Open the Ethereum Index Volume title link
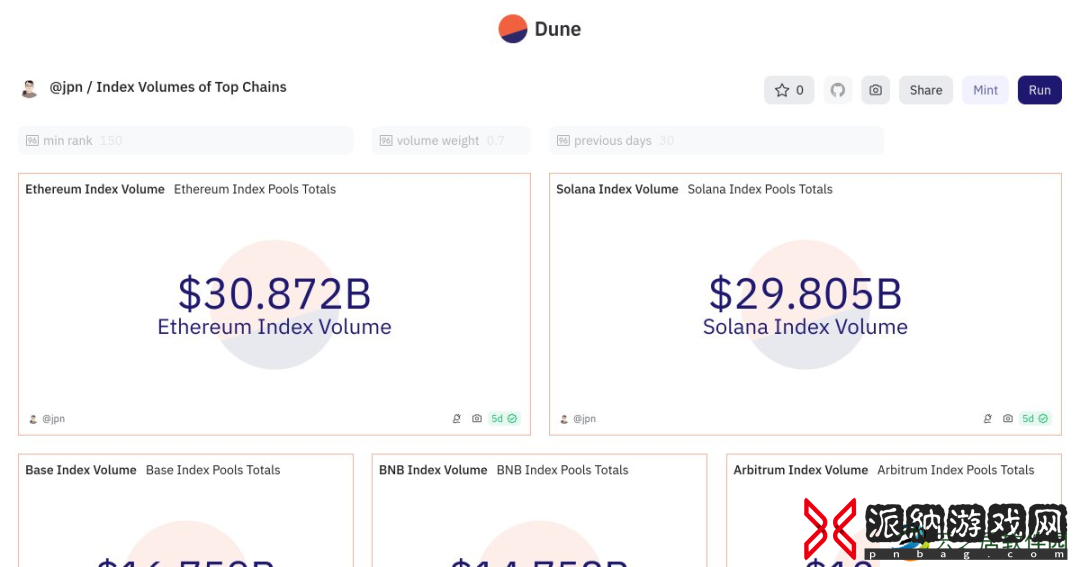 [x=95, y=189]
